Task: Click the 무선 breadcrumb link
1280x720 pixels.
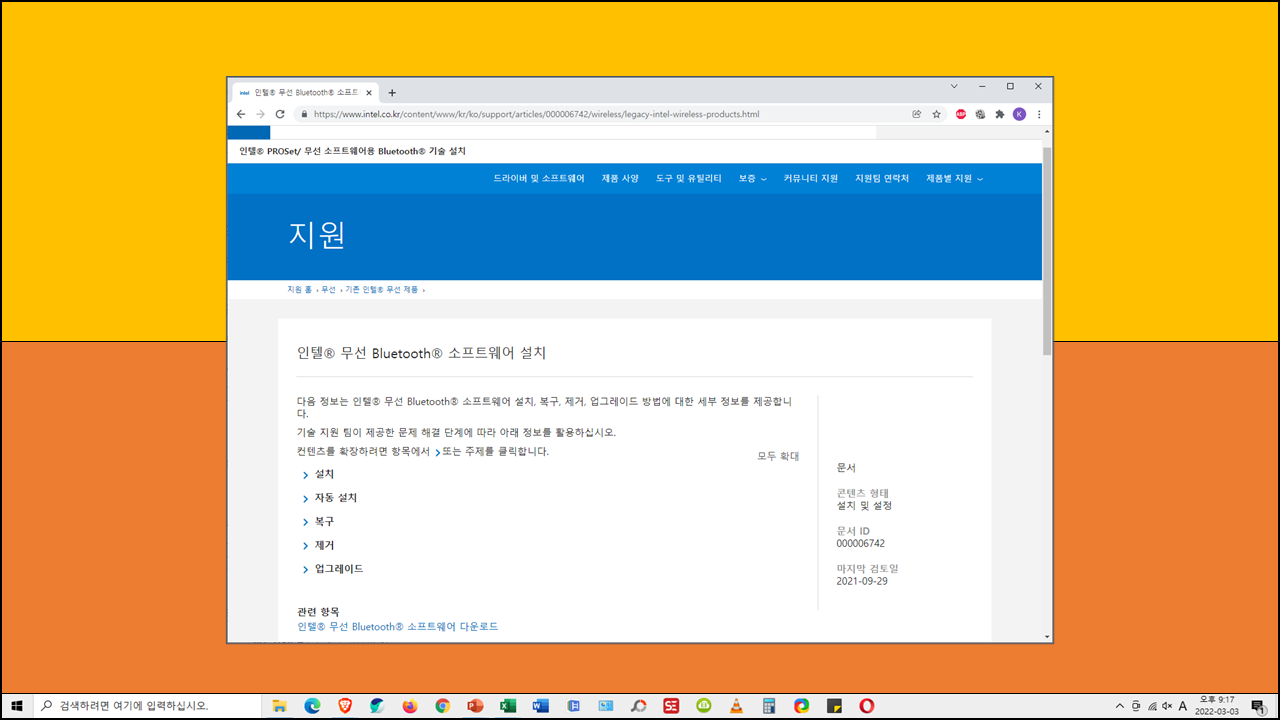Action: pos(328,289)
